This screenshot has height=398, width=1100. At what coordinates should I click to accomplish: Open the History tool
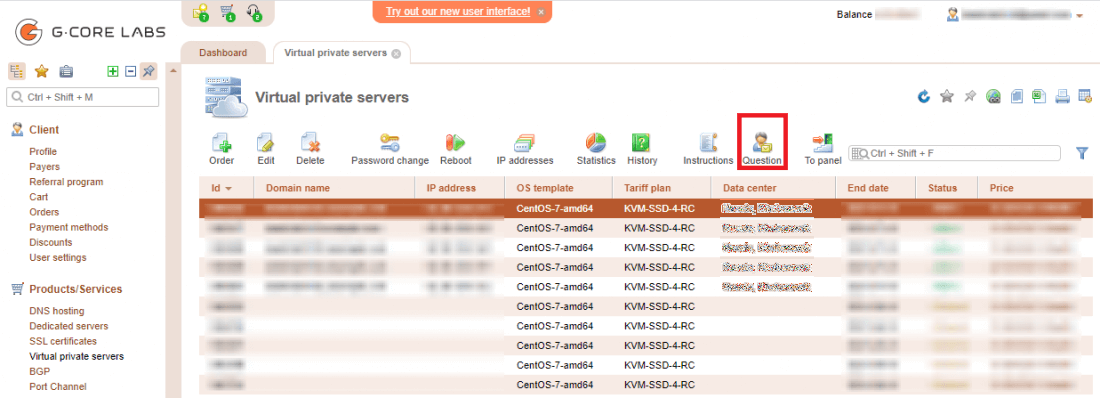pyautogui.click(x=642, y=150)
